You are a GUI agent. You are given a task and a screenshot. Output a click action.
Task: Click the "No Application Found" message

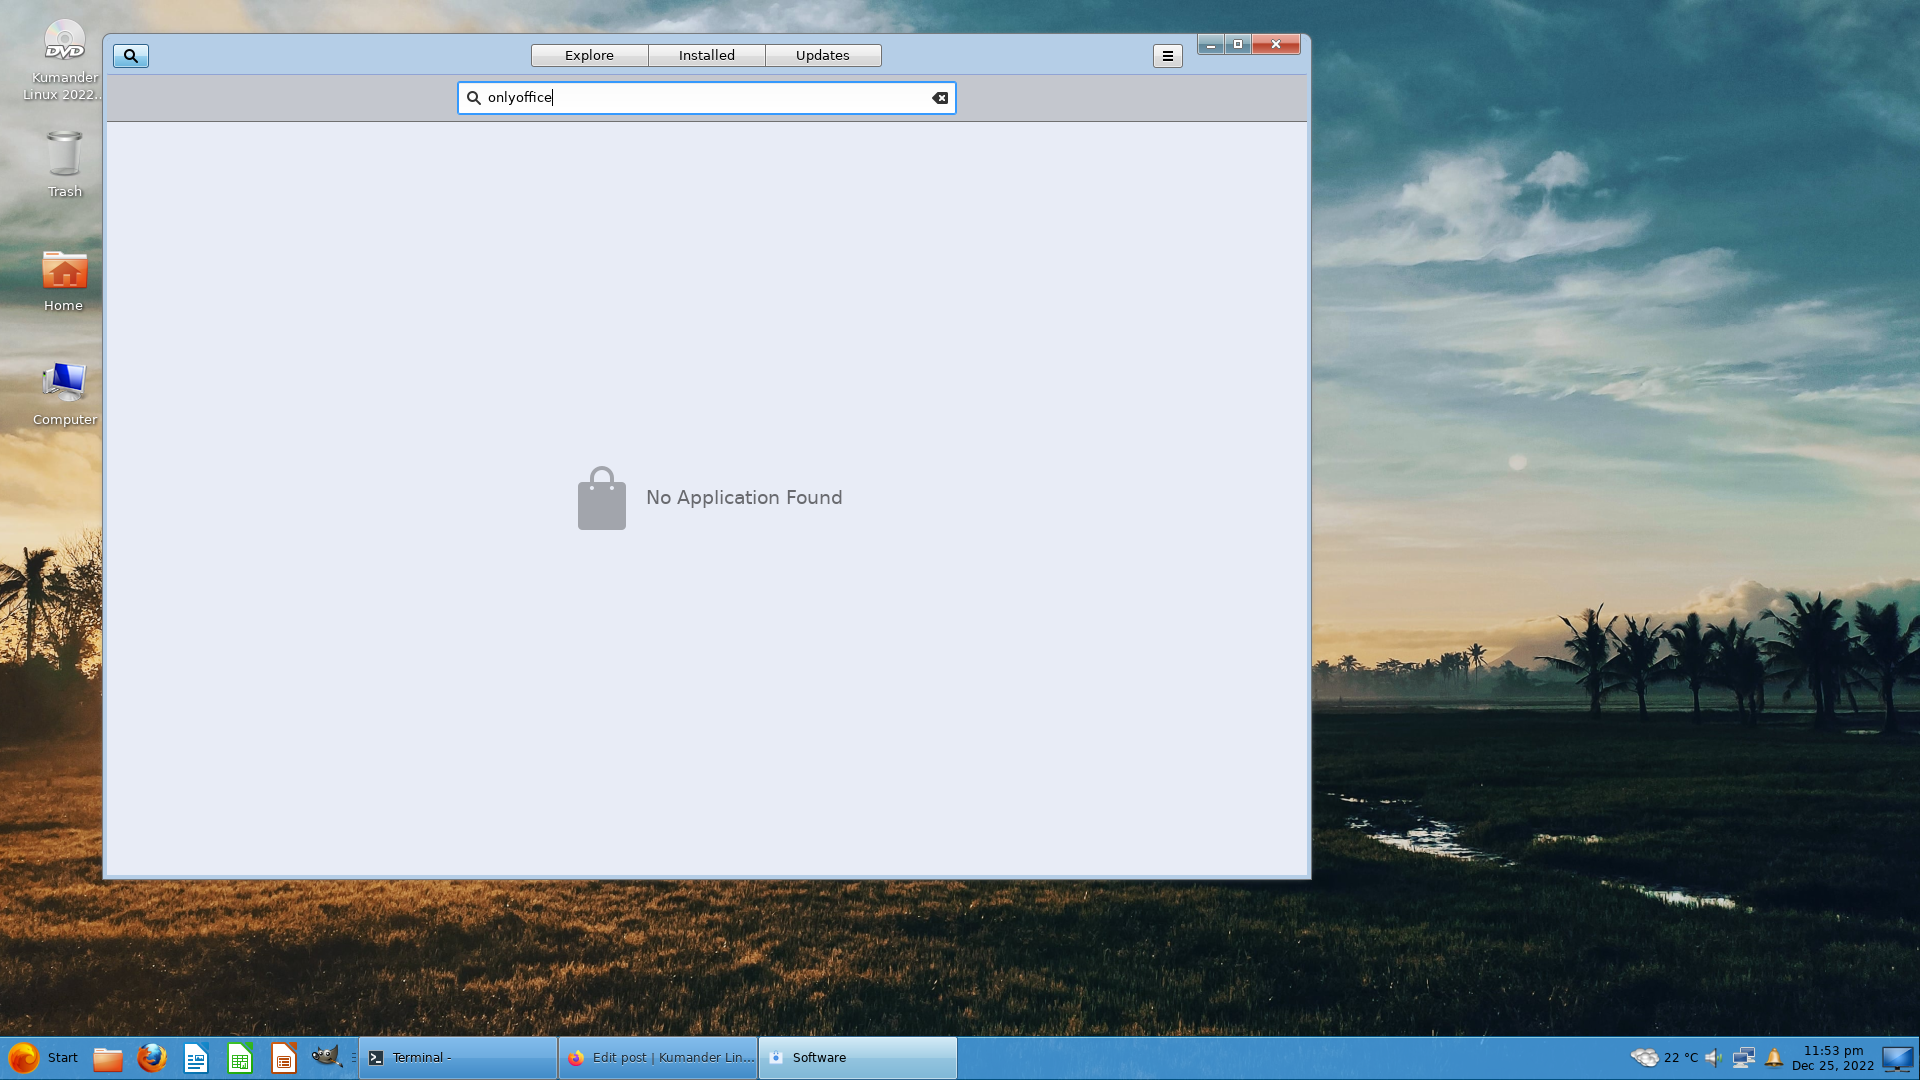[744, 498]
